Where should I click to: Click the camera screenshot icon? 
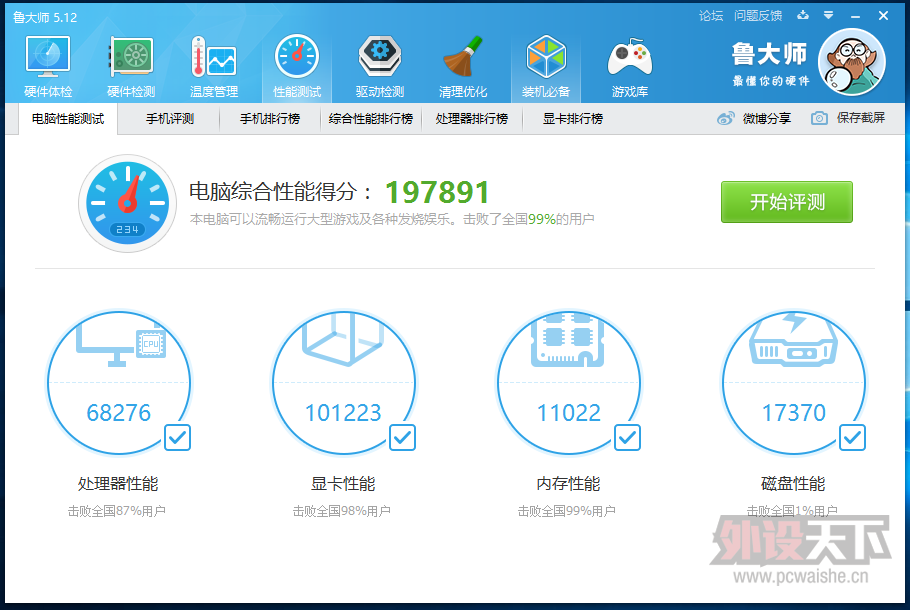[x=819, y=118]
